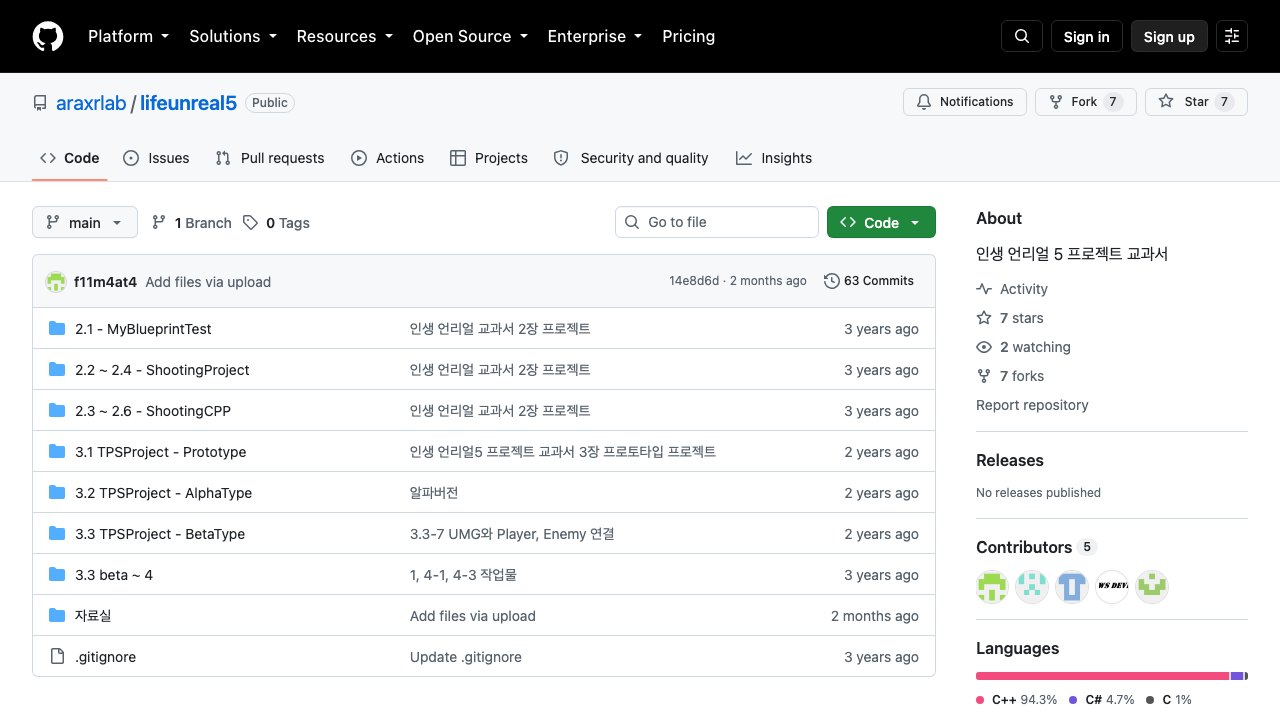Open the araxrlab owner link
The image size is (1280, 720).
[x=91, y=103]
